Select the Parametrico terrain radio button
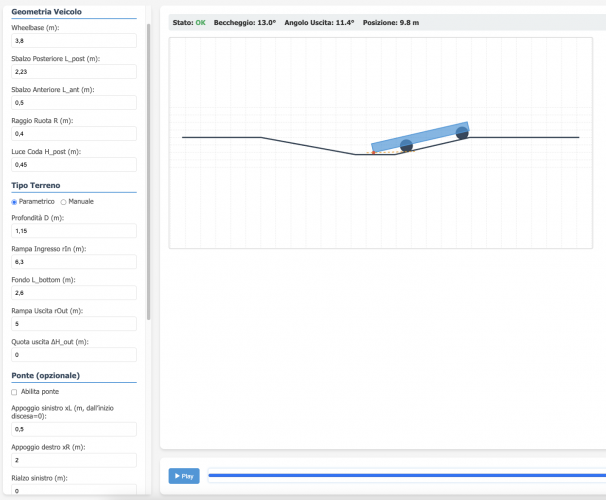Screen dimensions: 606x500 14,201
